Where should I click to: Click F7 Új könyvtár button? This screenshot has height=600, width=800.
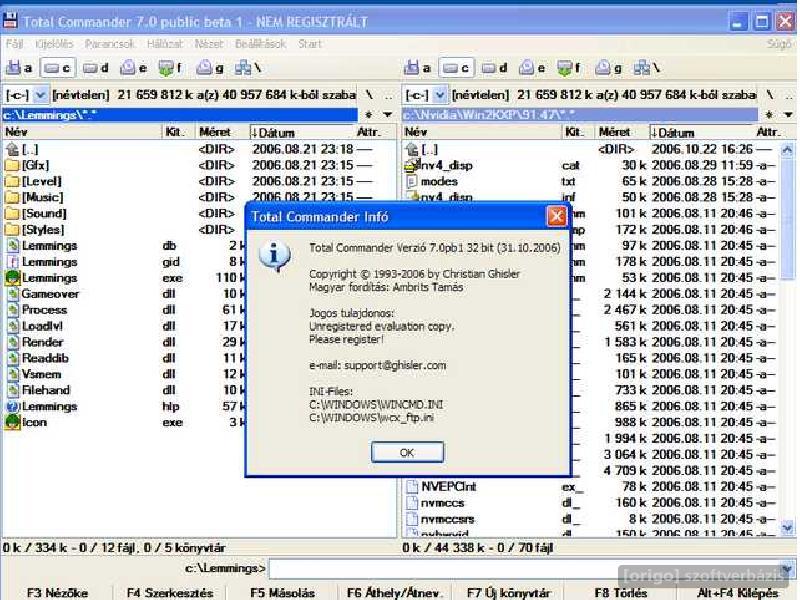click(x=509, y=592)
